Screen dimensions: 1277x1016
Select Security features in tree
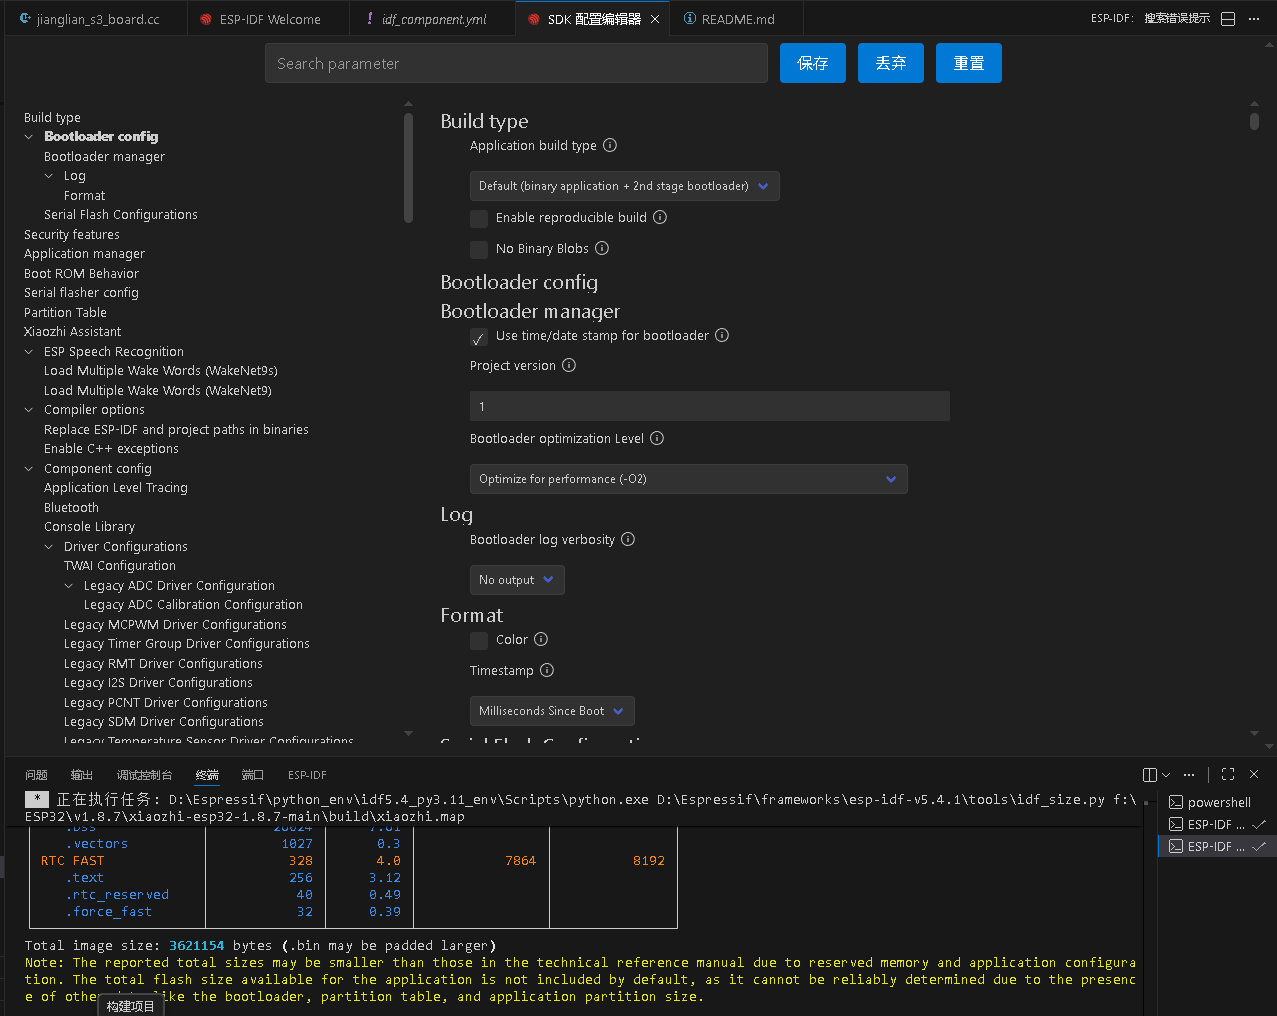click(72, 234)
